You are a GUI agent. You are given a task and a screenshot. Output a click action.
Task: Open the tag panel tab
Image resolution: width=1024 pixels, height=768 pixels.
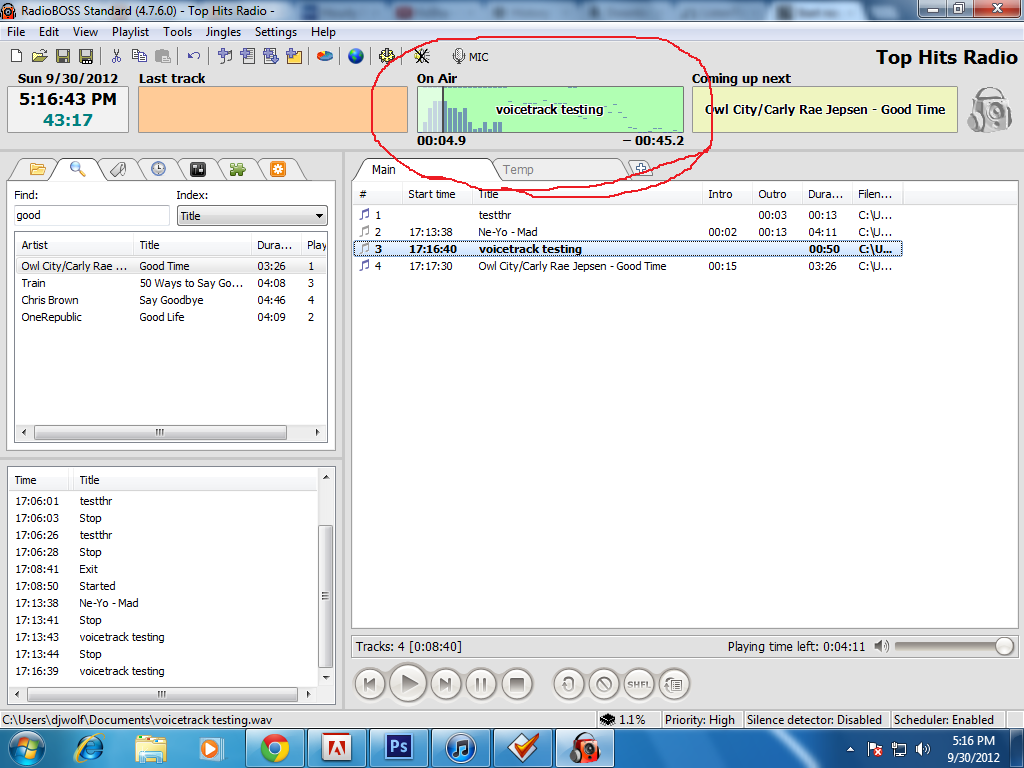click(118, 170)
